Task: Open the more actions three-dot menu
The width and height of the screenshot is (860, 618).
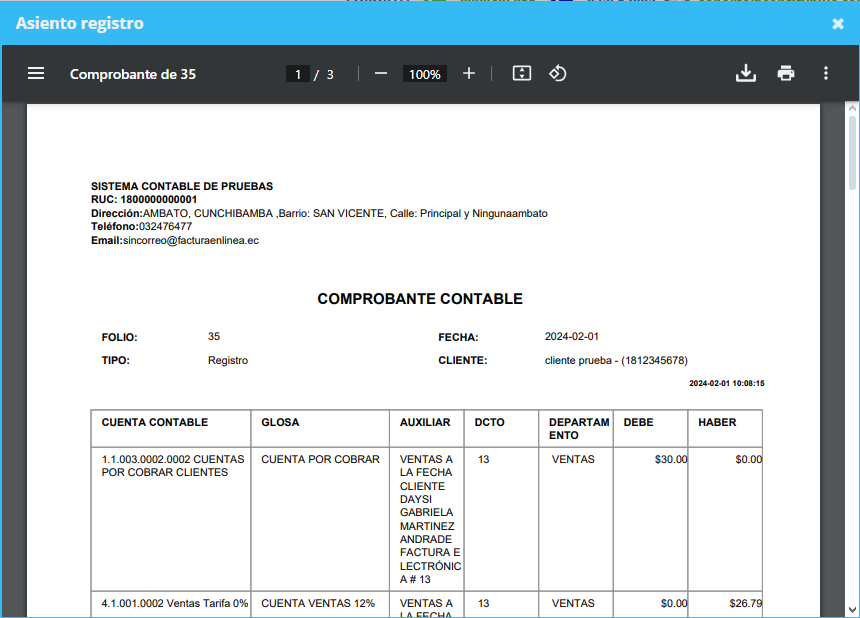Action: (826, 73)
